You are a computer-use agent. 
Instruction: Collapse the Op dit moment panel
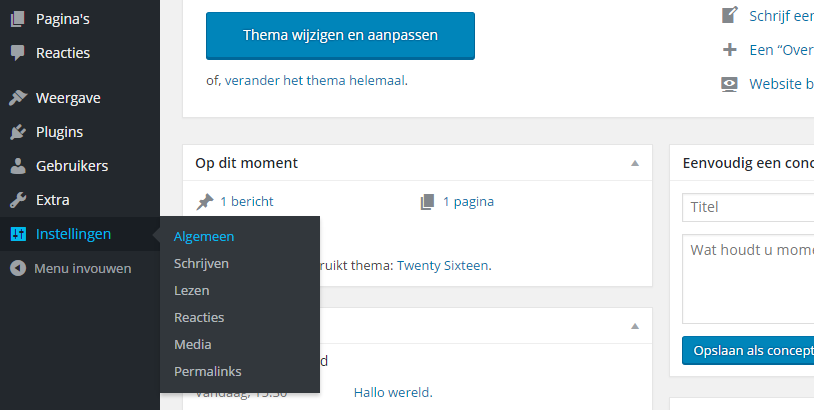click(635, 163)
